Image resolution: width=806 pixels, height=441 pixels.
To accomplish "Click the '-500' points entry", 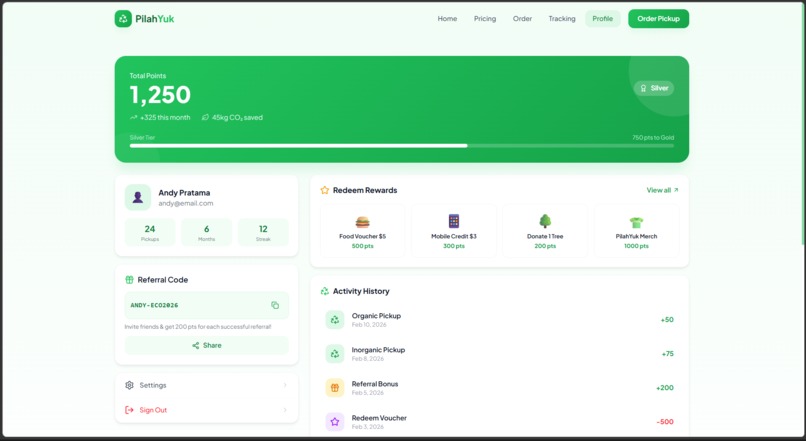I will [x=665, y=422].
